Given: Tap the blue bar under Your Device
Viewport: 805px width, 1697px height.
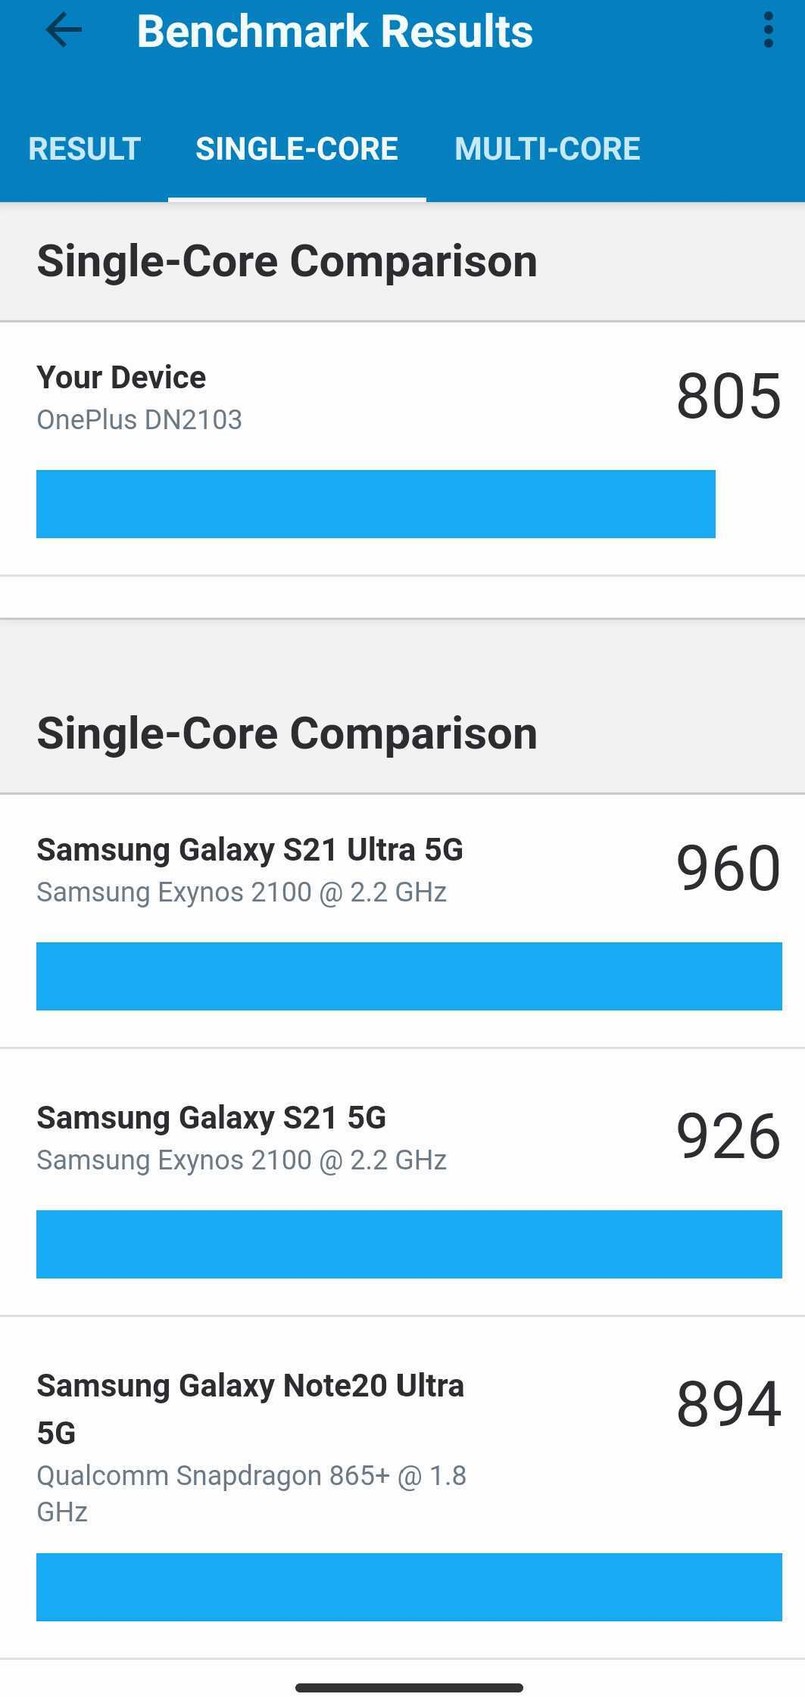Looking at the screenshot, I should point(375,504).
